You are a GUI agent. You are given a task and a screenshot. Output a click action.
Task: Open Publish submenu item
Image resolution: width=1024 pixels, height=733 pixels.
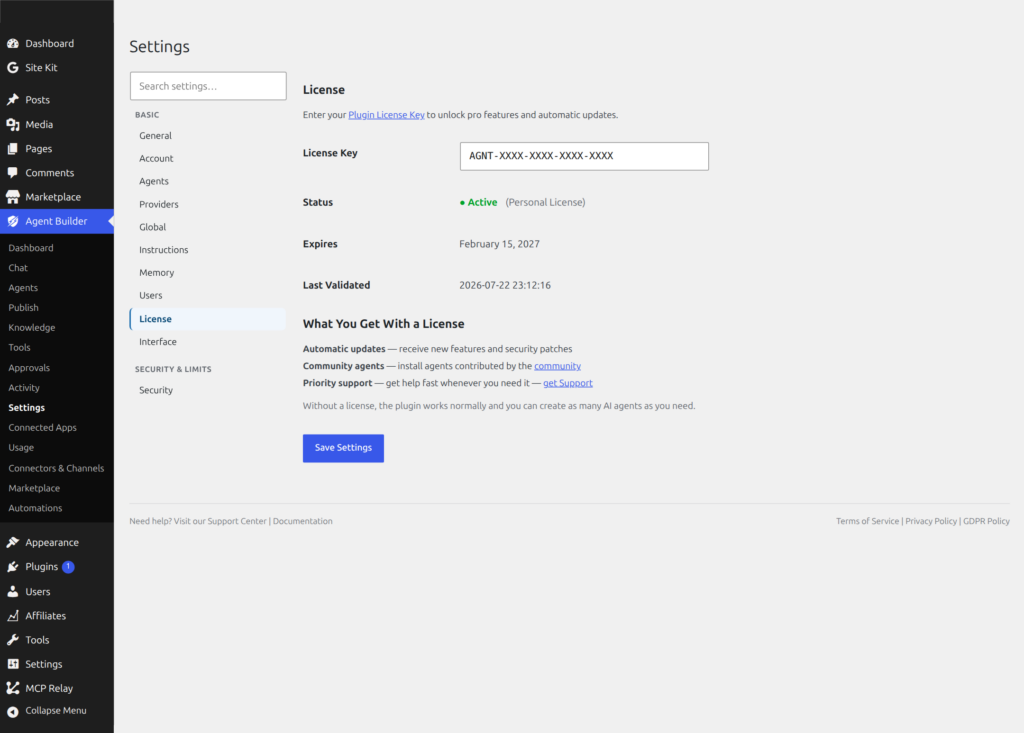[23, 308]
